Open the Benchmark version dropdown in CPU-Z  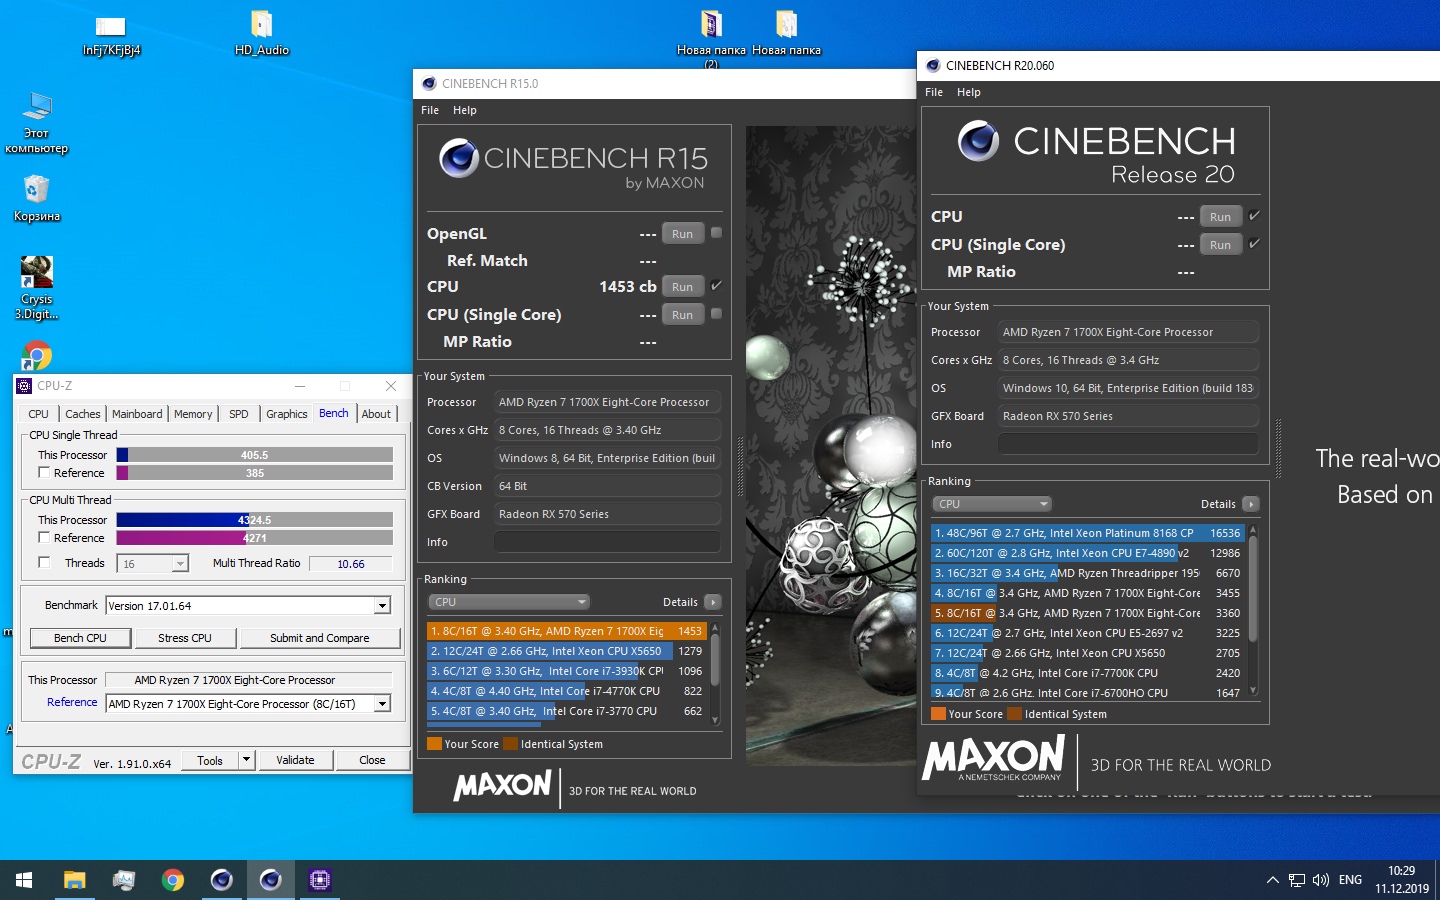(x=382, y=606)
